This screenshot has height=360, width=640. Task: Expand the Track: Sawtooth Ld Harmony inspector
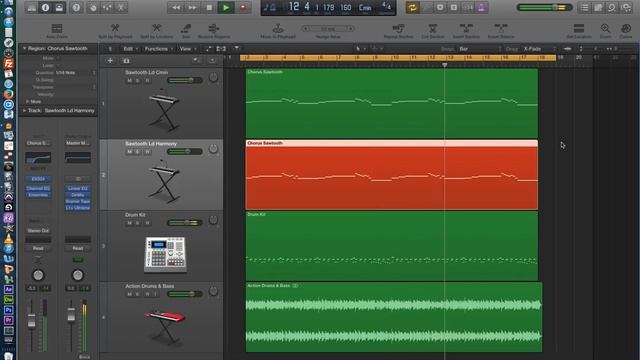coord(24,111)
